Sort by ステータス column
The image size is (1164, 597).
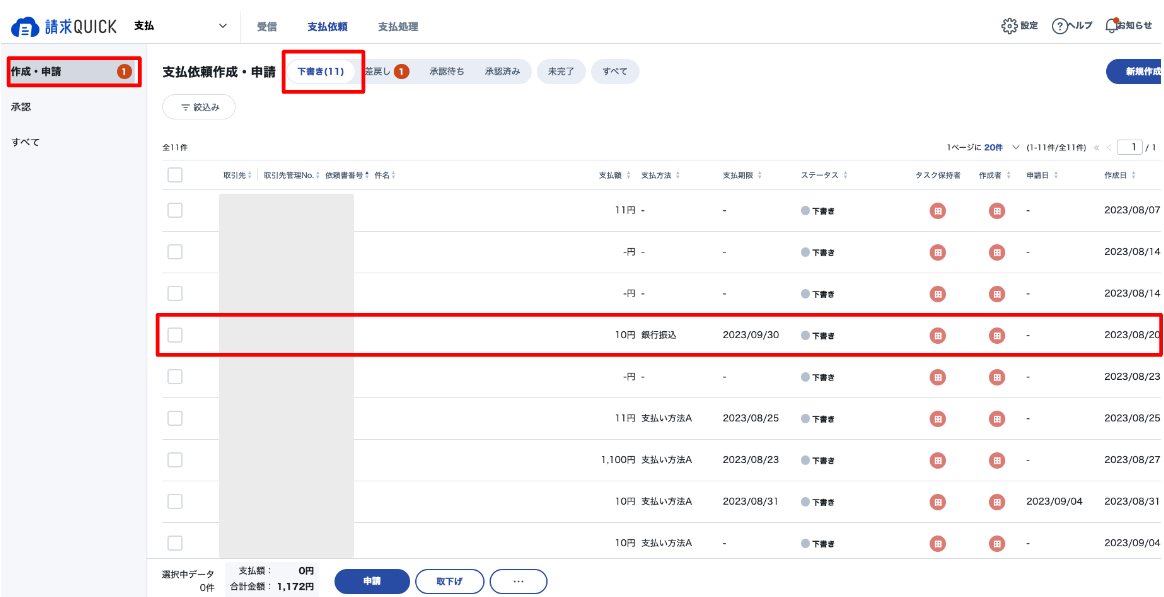[x=824, y=175]
